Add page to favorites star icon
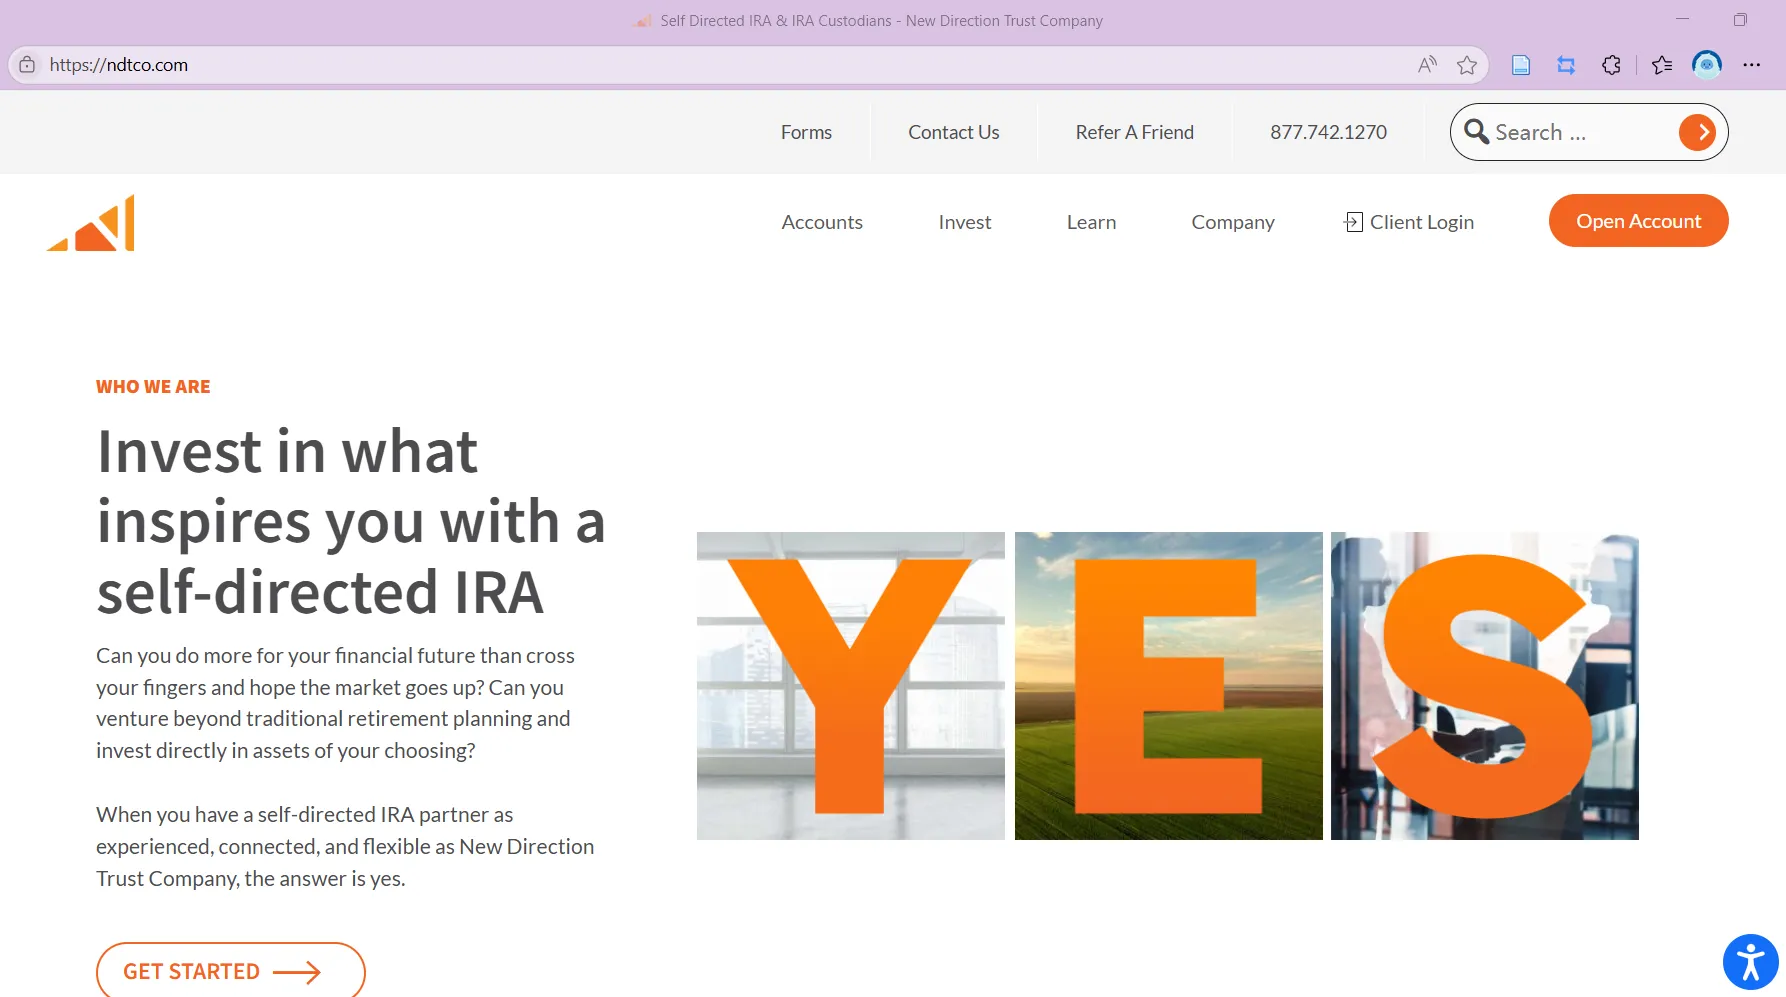Viewport: 1786px width, 997px height. coord(1467,65)
